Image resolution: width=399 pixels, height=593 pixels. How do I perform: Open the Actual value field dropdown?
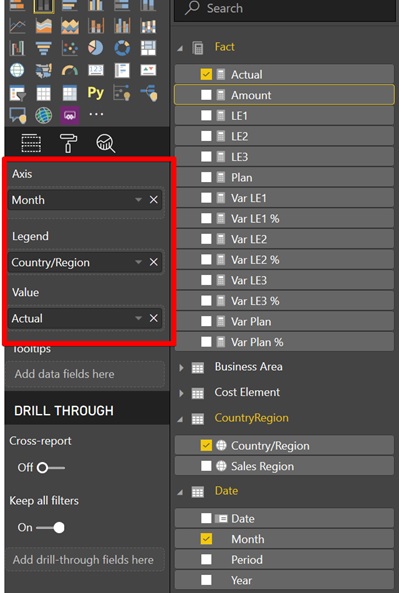[138, 318]
